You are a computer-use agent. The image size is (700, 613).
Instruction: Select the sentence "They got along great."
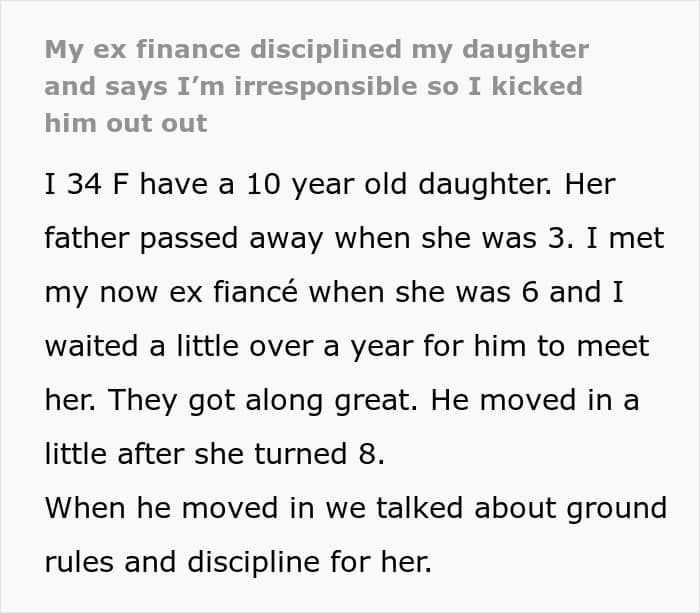(263, 401)
